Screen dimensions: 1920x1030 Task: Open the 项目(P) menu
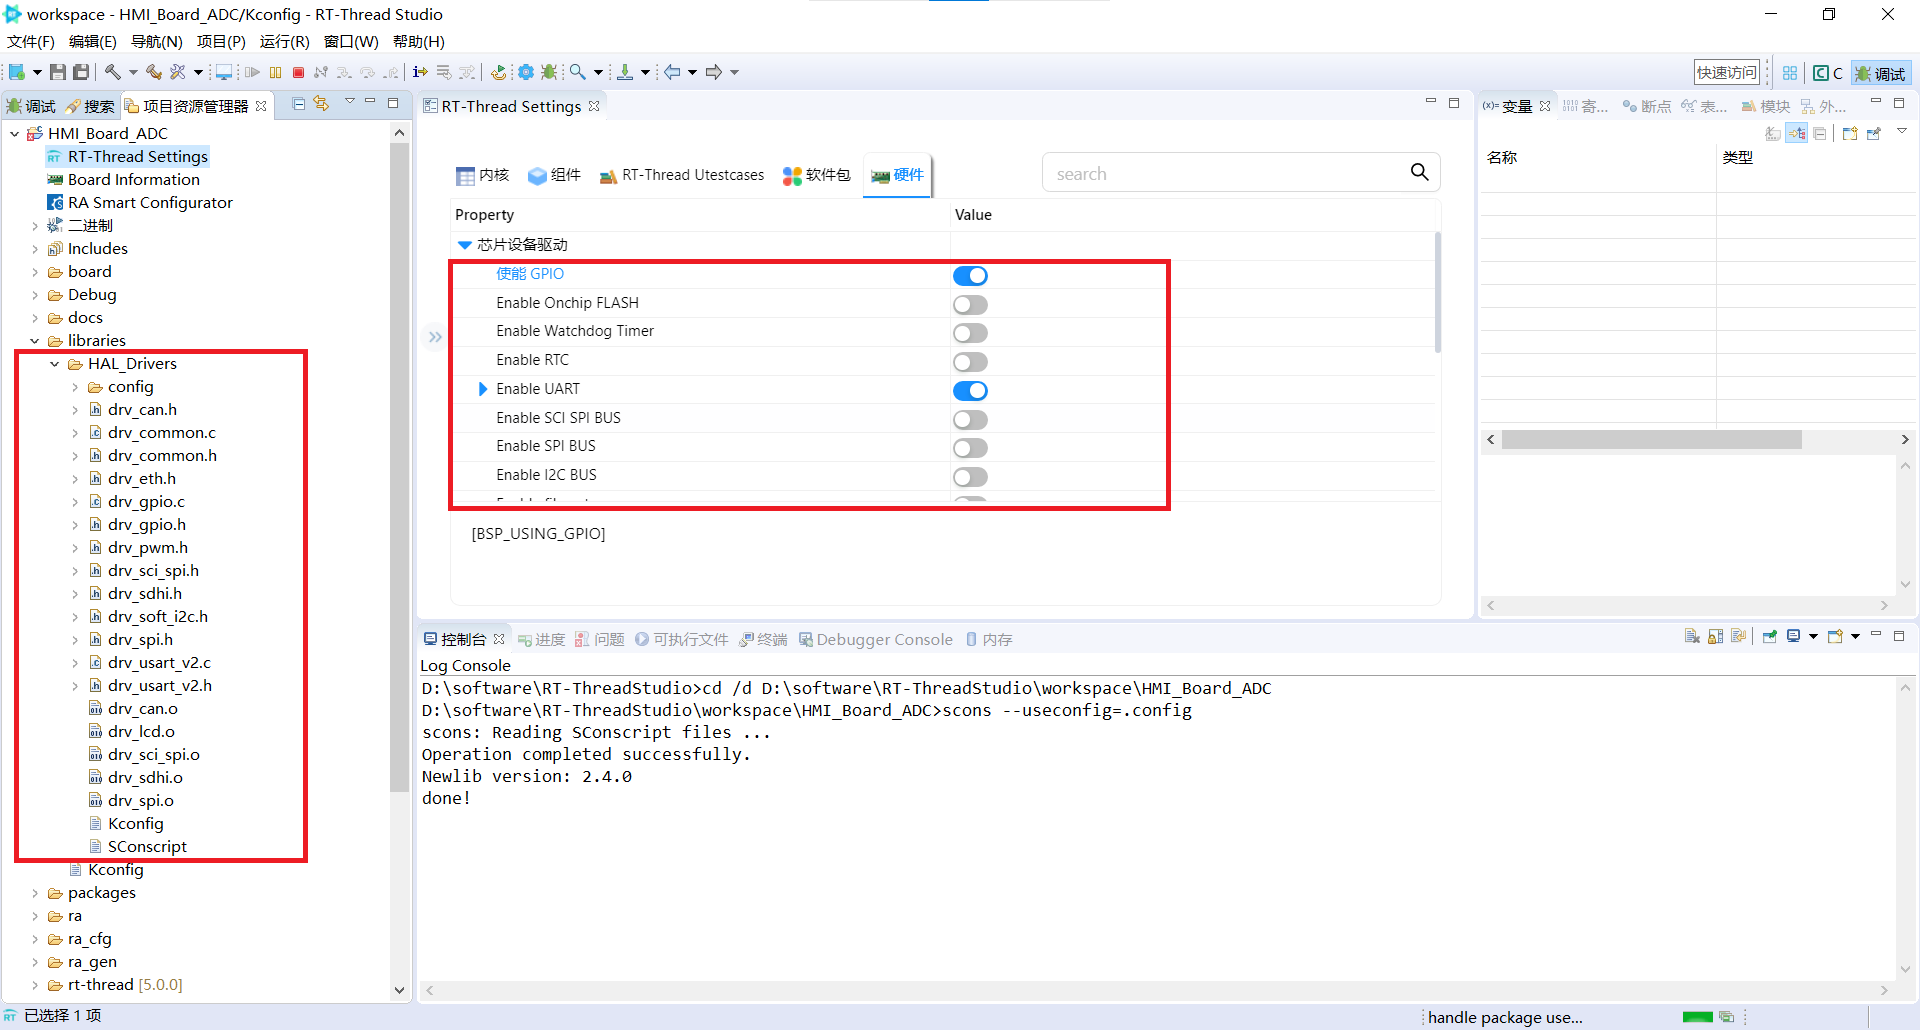tap(221, 41)
